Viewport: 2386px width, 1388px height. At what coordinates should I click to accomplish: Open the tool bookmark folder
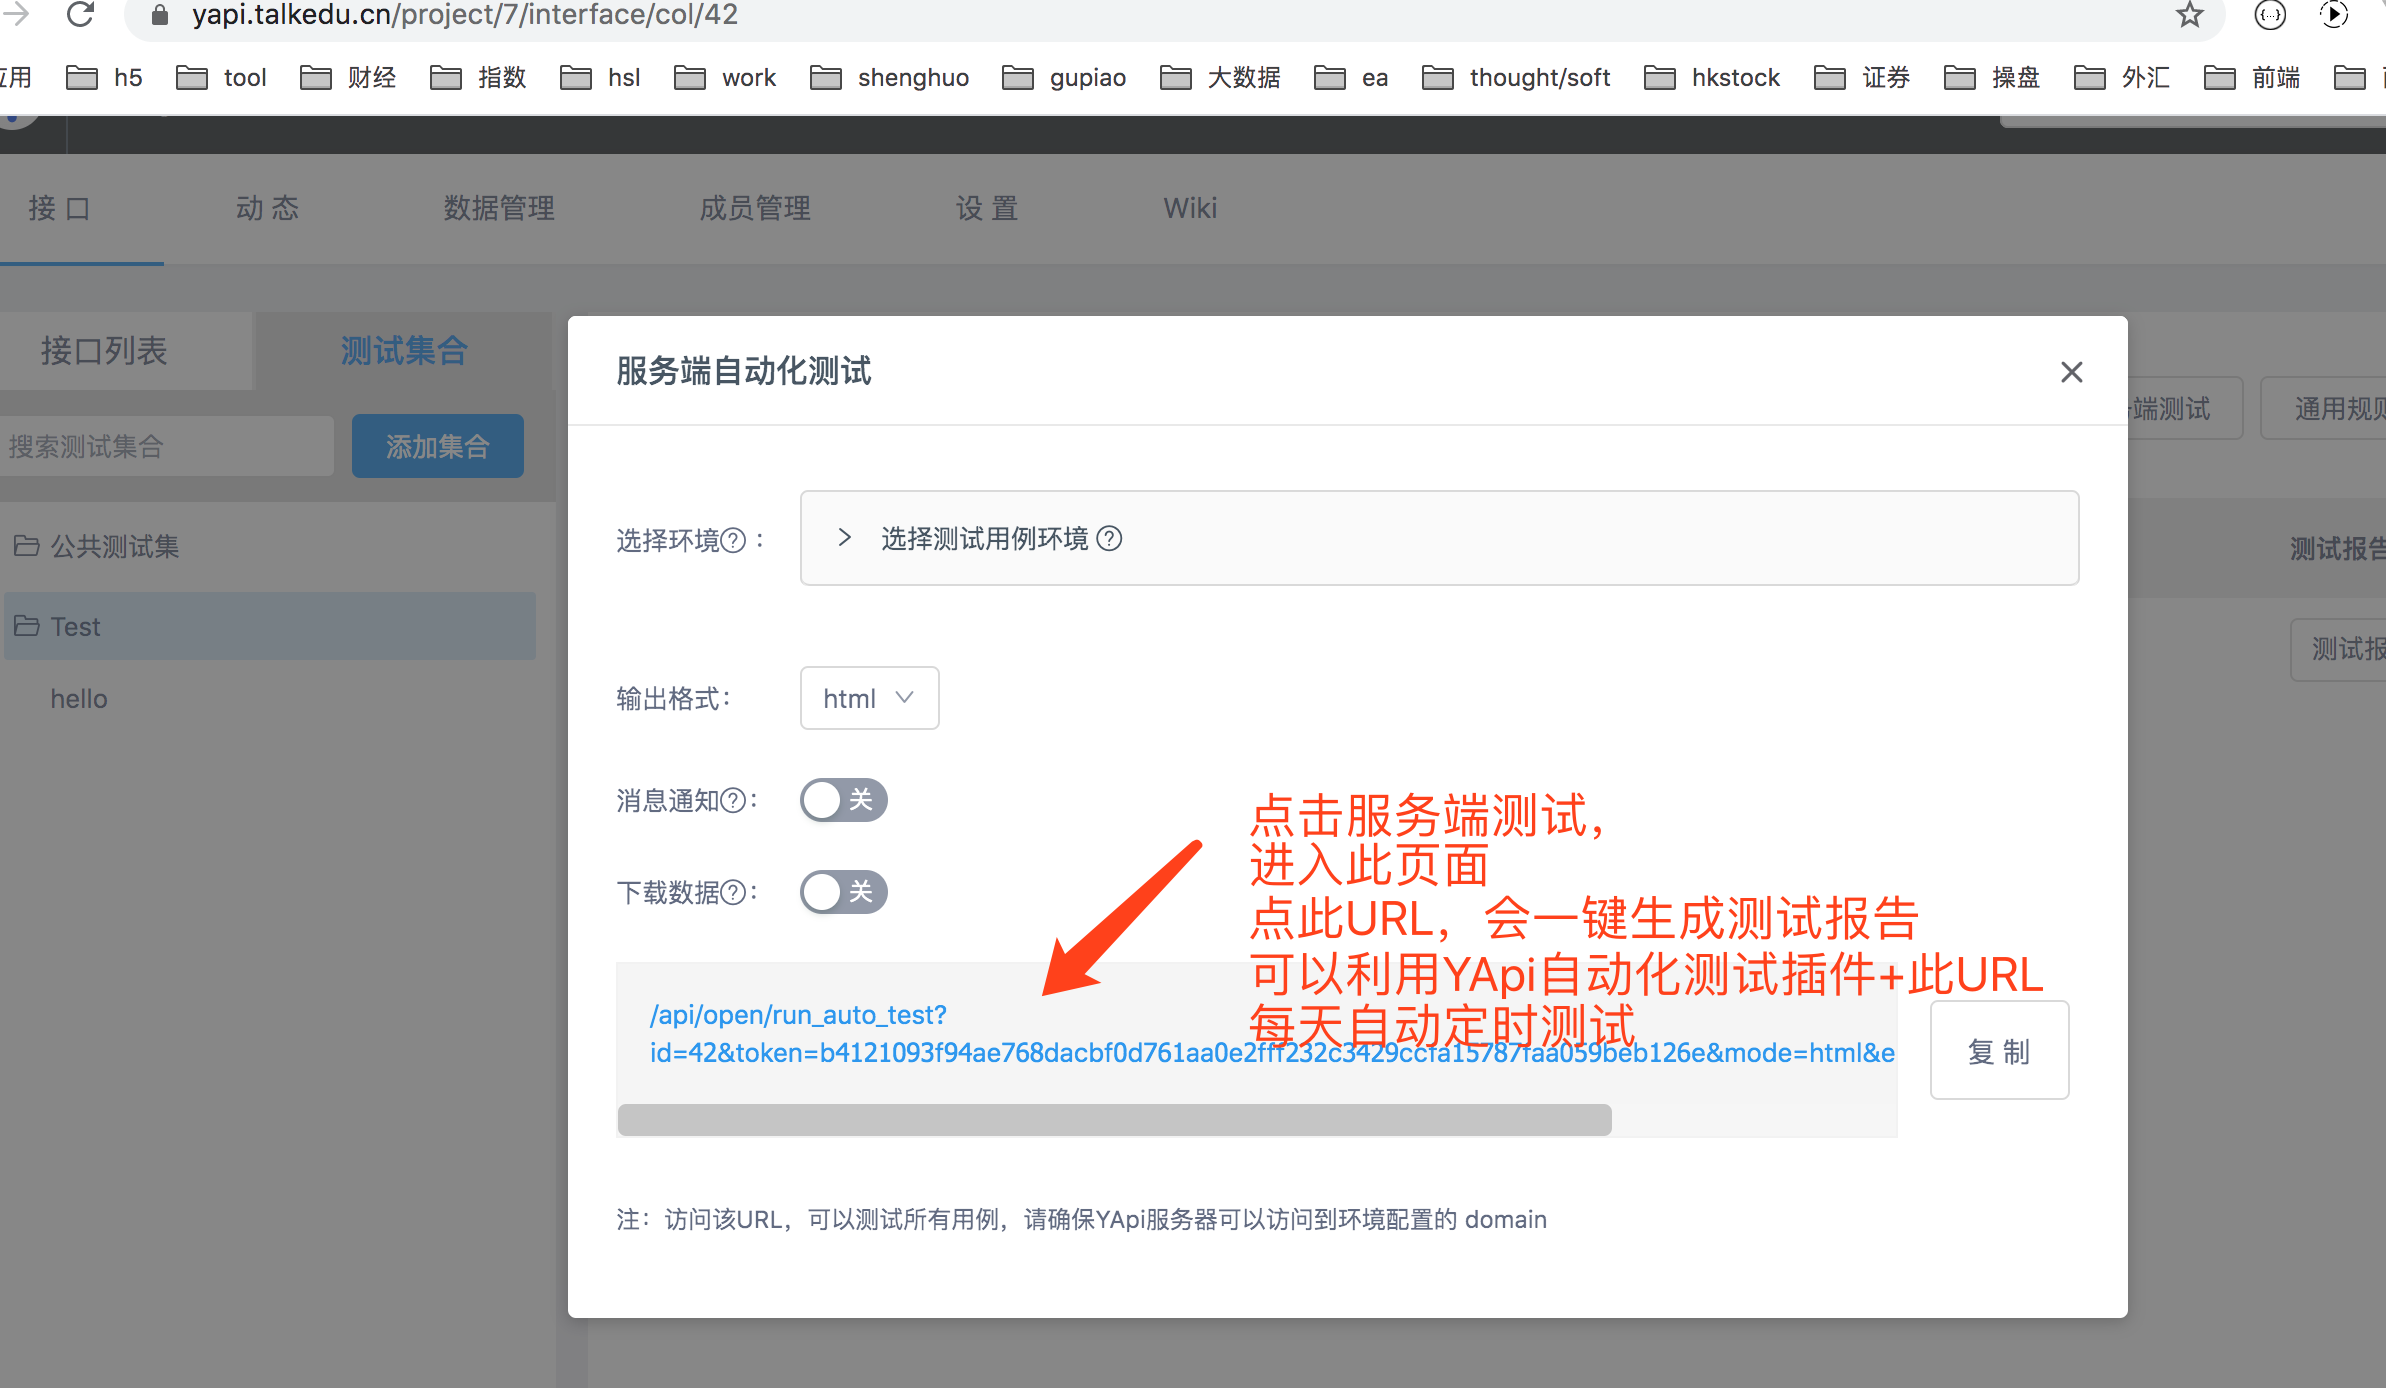click(x=221, y=77)
